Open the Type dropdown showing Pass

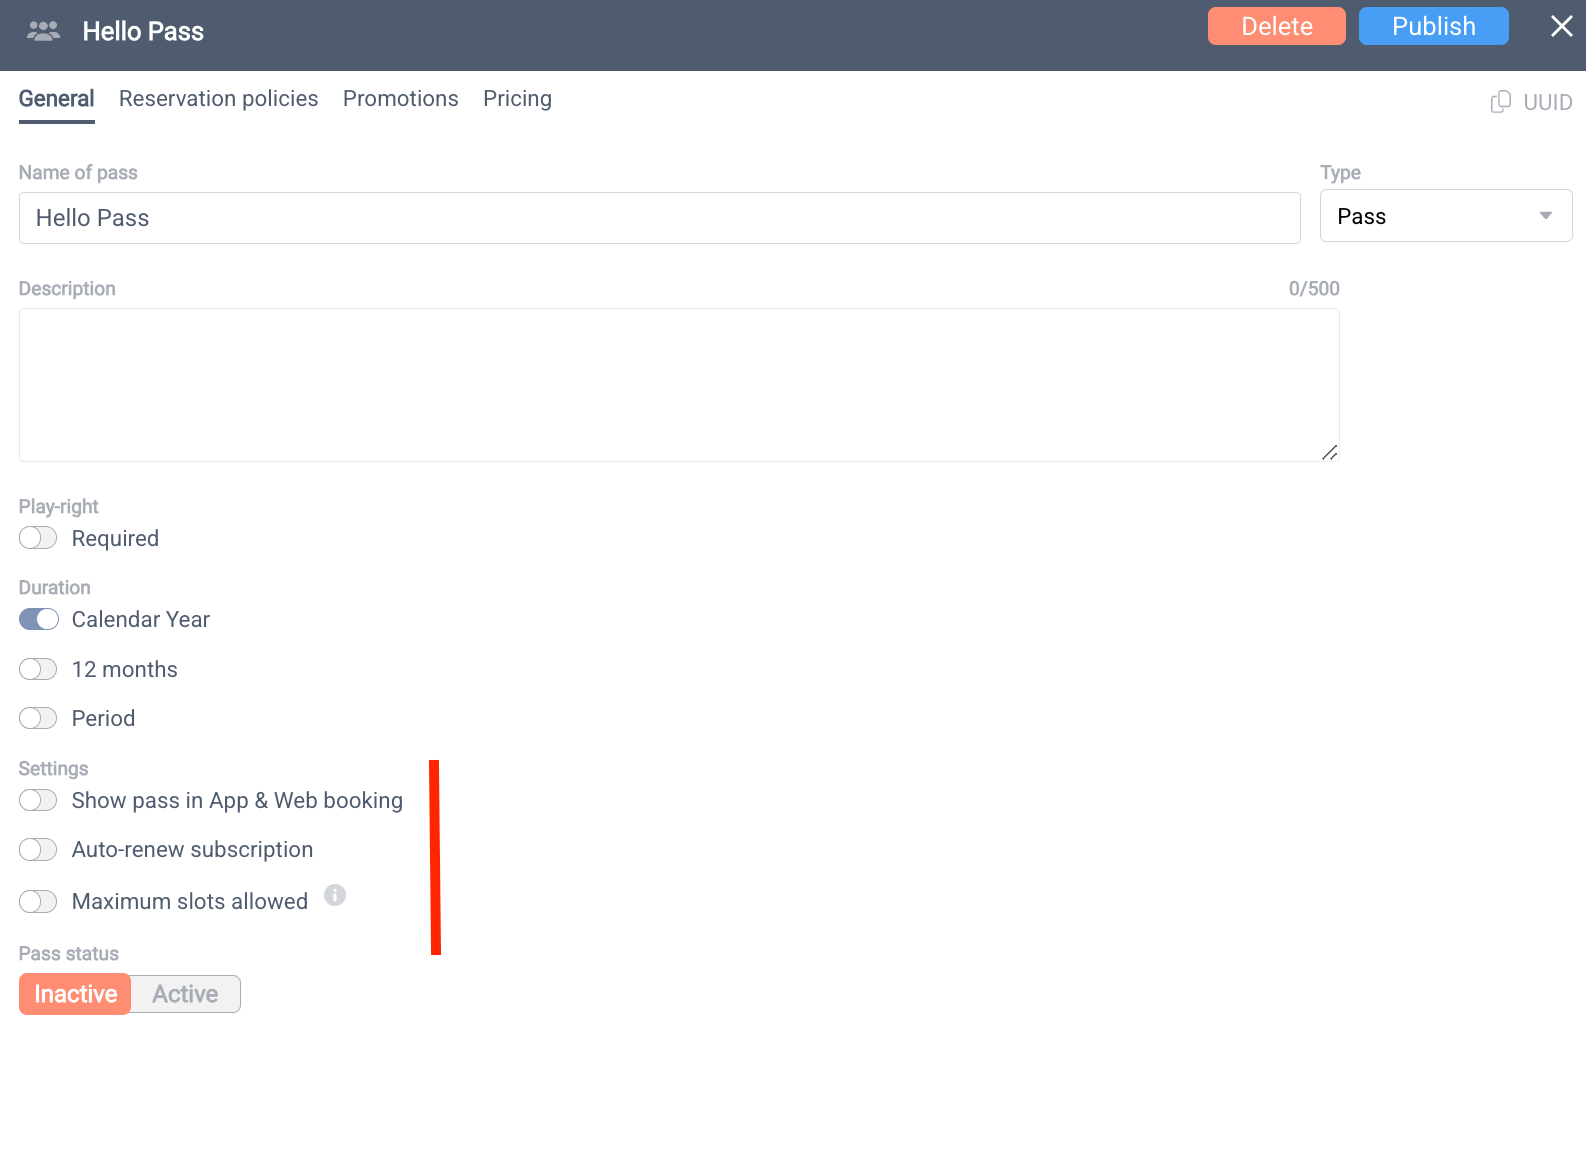pyautogui.click(x=1446, y=216)
